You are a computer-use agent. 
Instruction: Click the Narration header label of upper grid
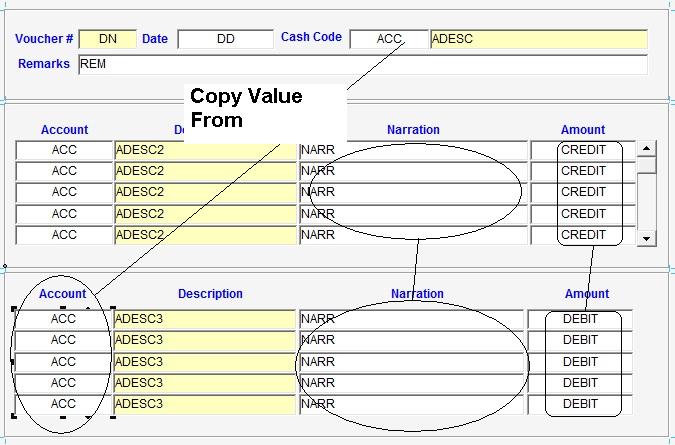(413, 130)
